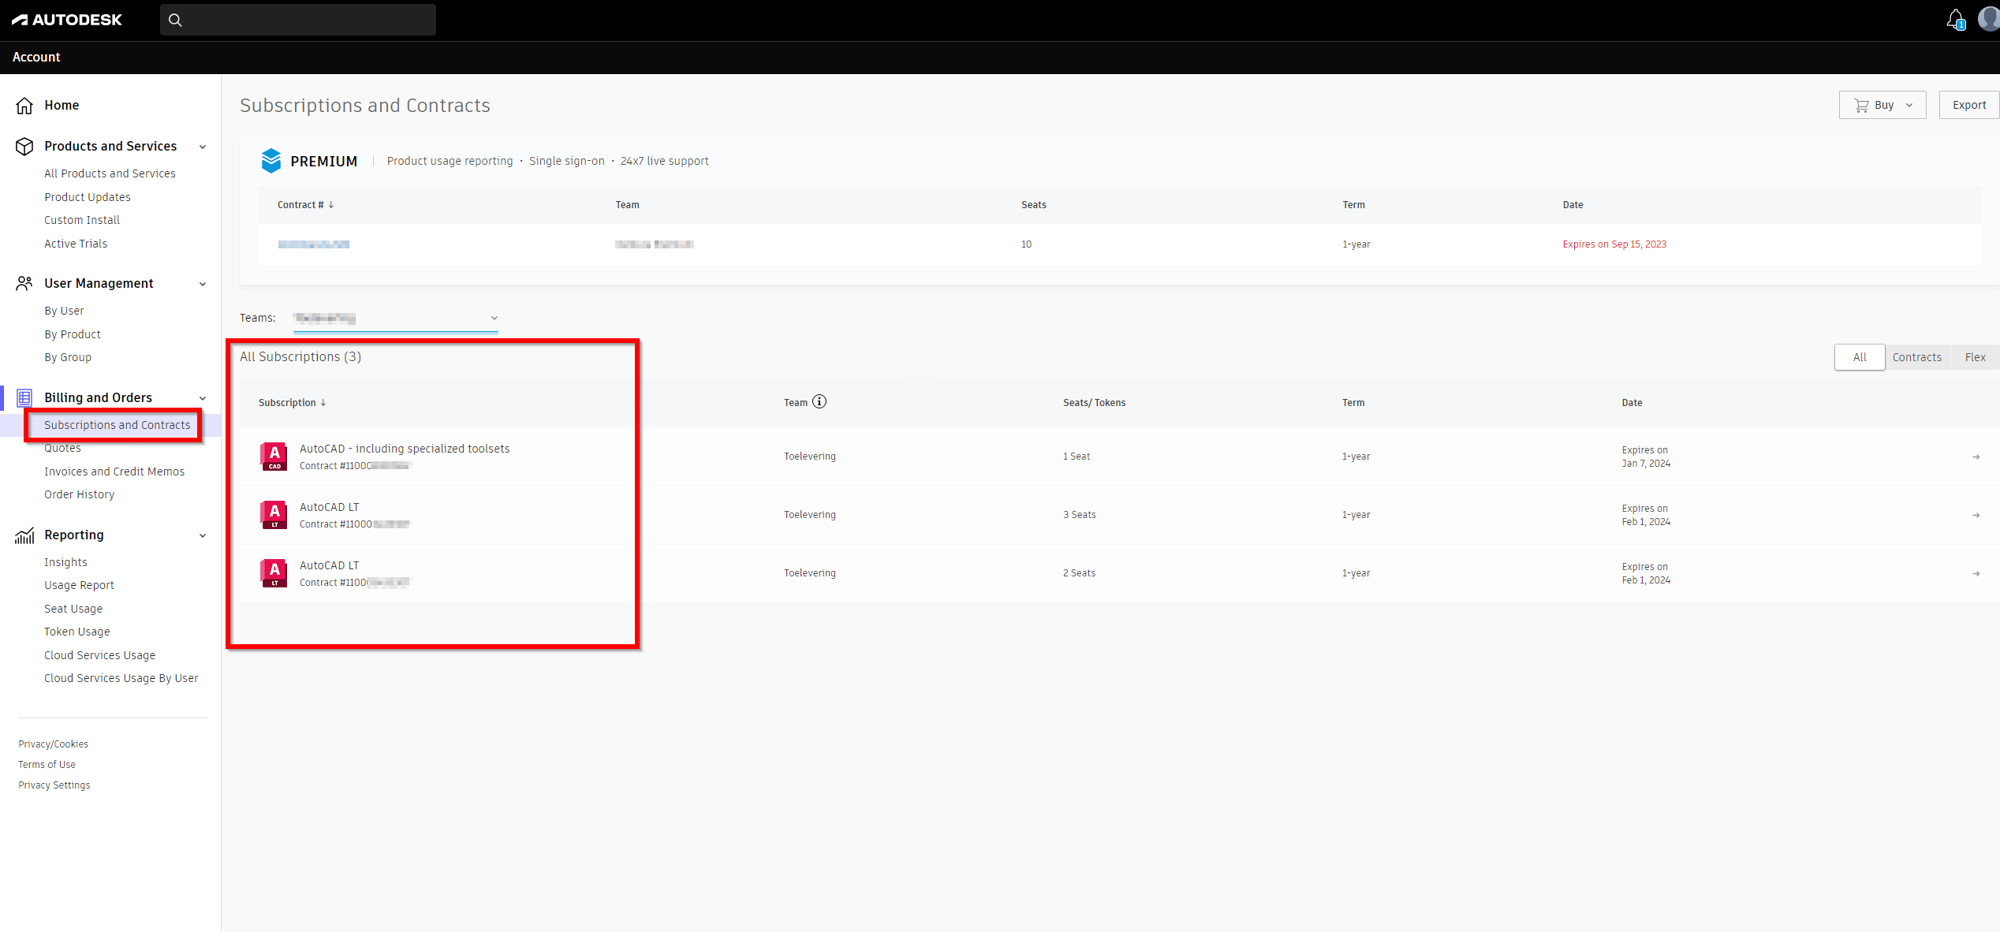Open Custom Install
Screen dimensions: 2000x932
click(x=82, y=220)
